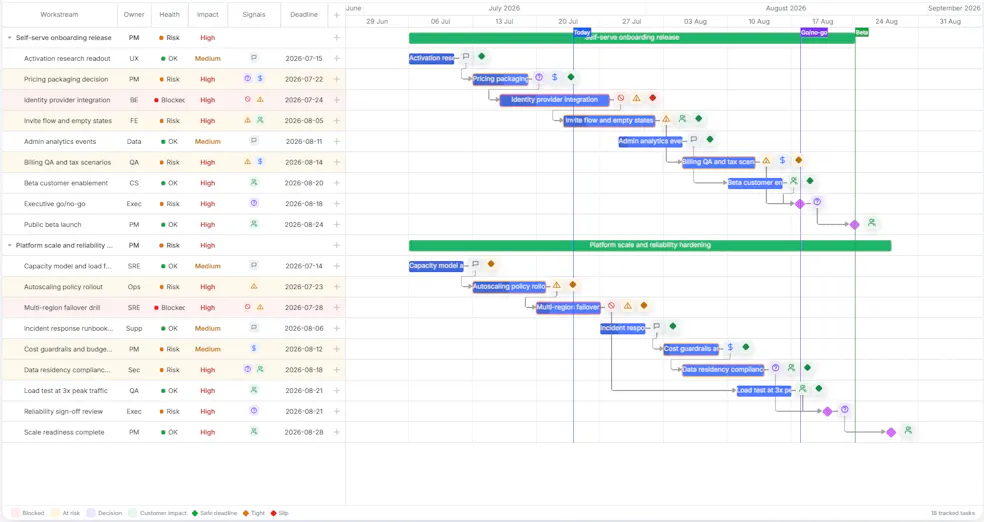
Task: Select the Autoscaling policy rollout Gantt bar
Action: pyautogui.click(x=509, y=287)
